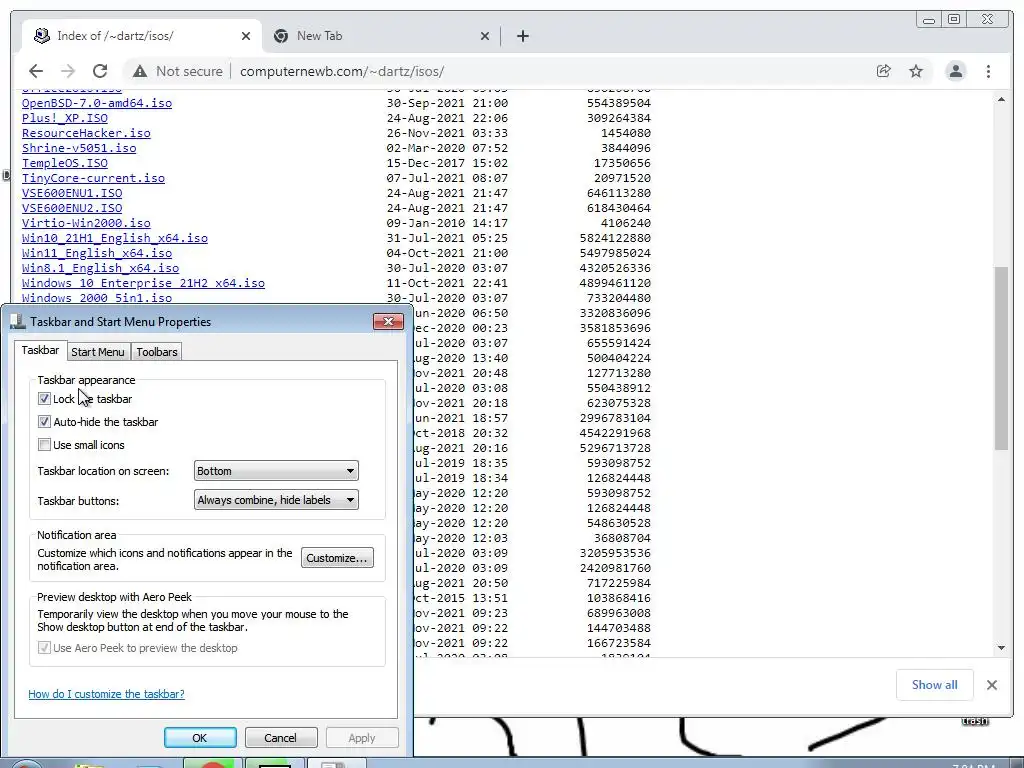
Task: Select the 'New Tab' browser tab
Action: [x=382, y=36]
